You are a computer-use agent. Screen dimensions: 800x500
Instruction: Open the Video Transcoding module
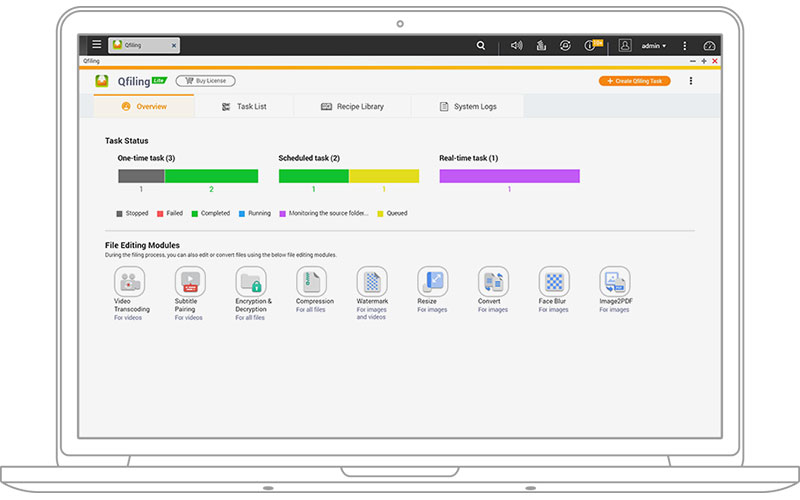pyautogui.click(x=129, y=282)
